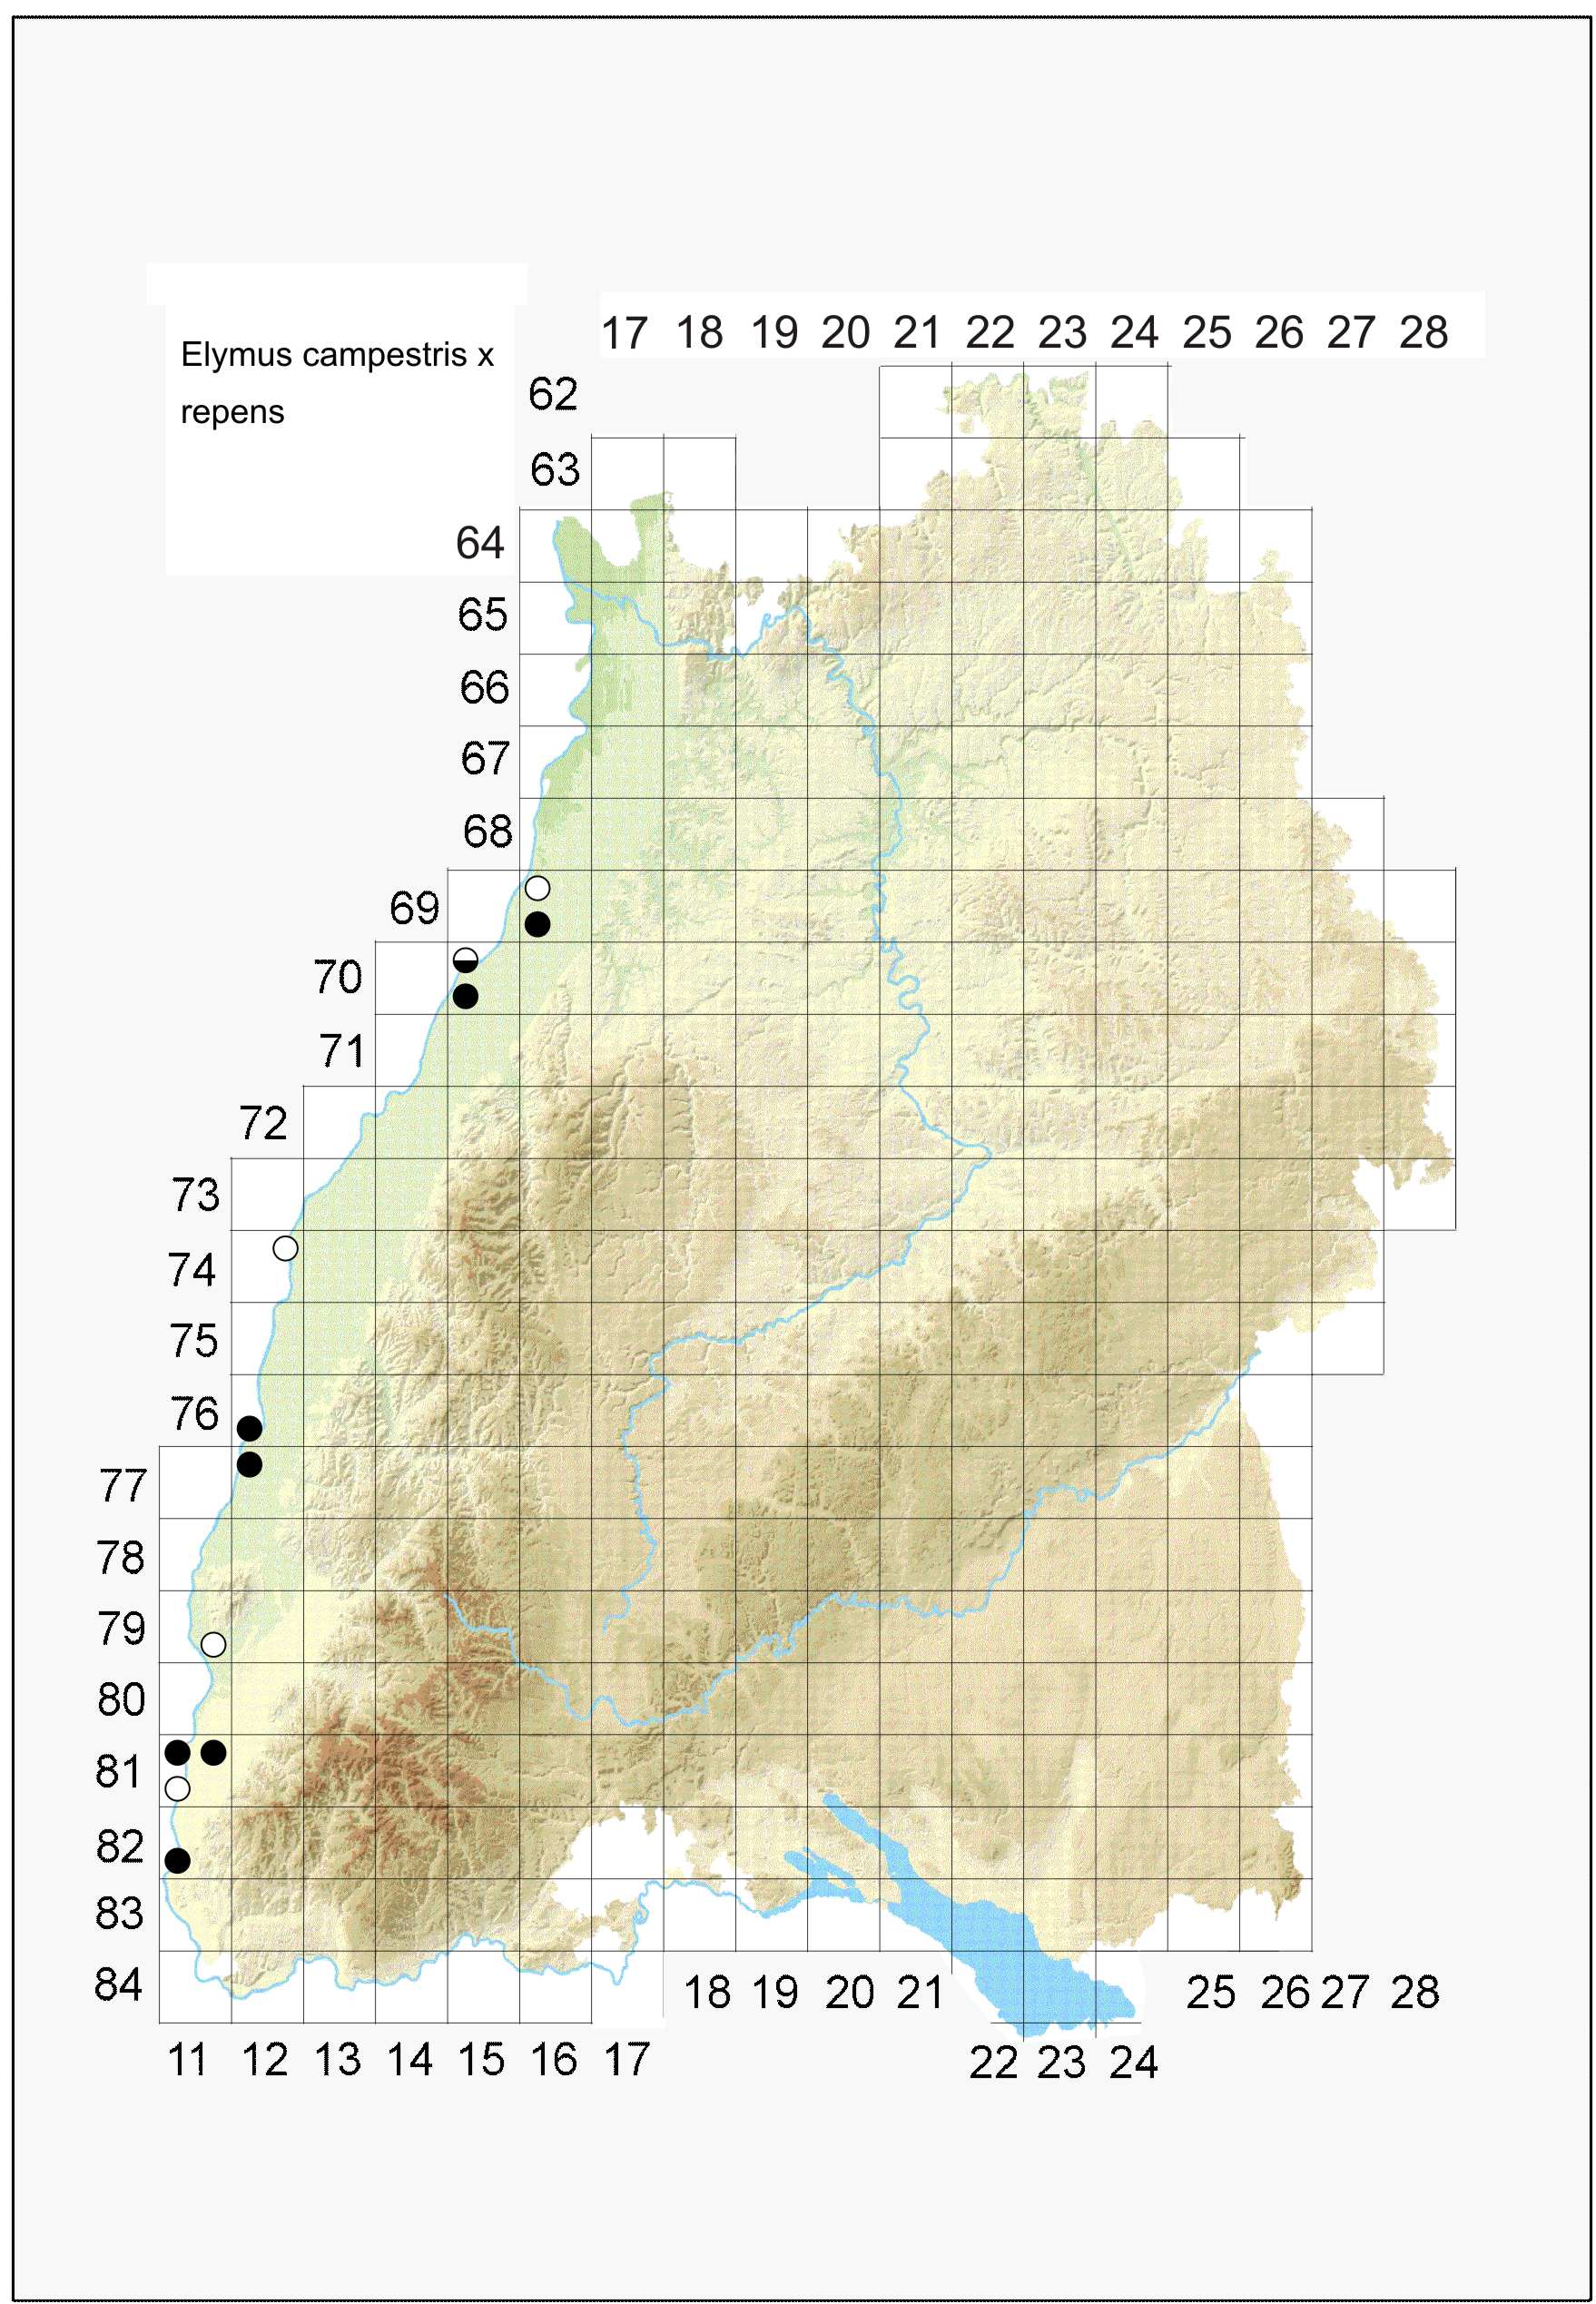1596x2304 pixels.
Task: Click the filled dot in row 76
Action: pos(249,1428)
